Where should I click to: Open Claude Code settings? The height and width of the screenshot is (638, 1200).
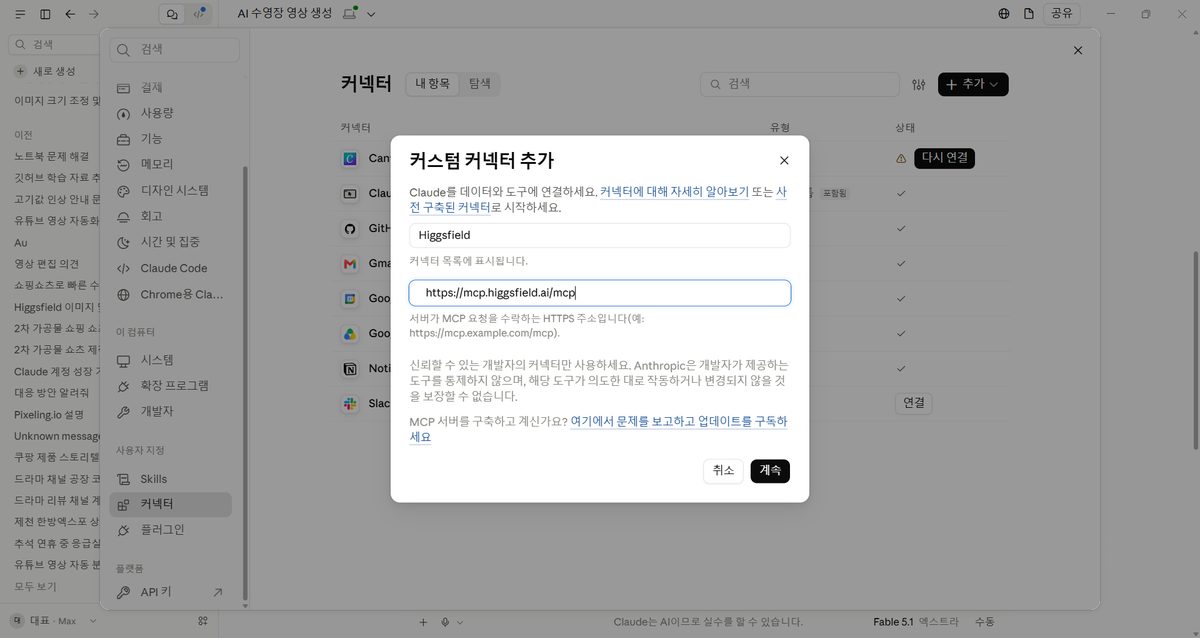click(170, 268)
